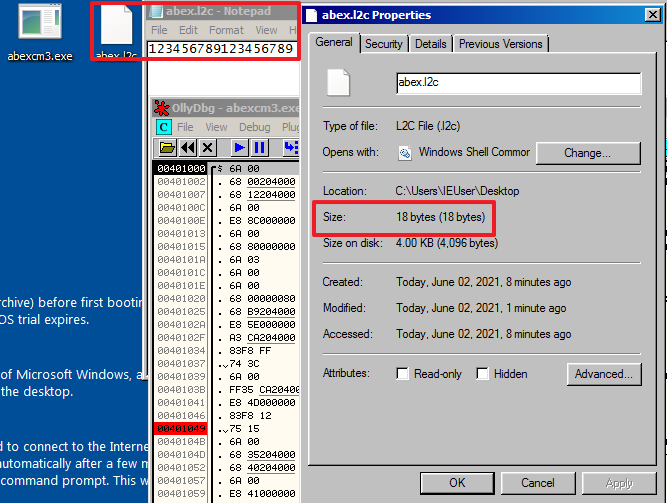Click Step into icon in OllyDbg toolbar

point(291,148)
